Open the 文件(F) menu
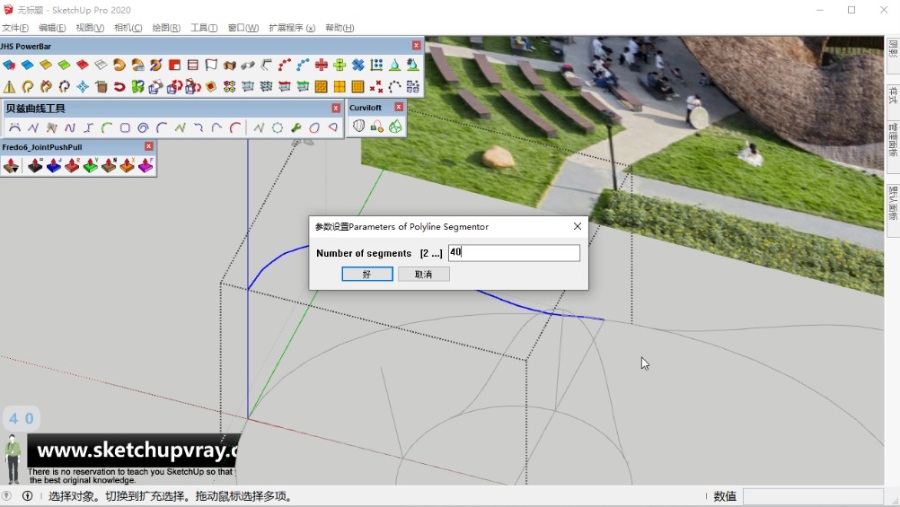This screenshot has height=507, width=900. (x=15, y=28)
